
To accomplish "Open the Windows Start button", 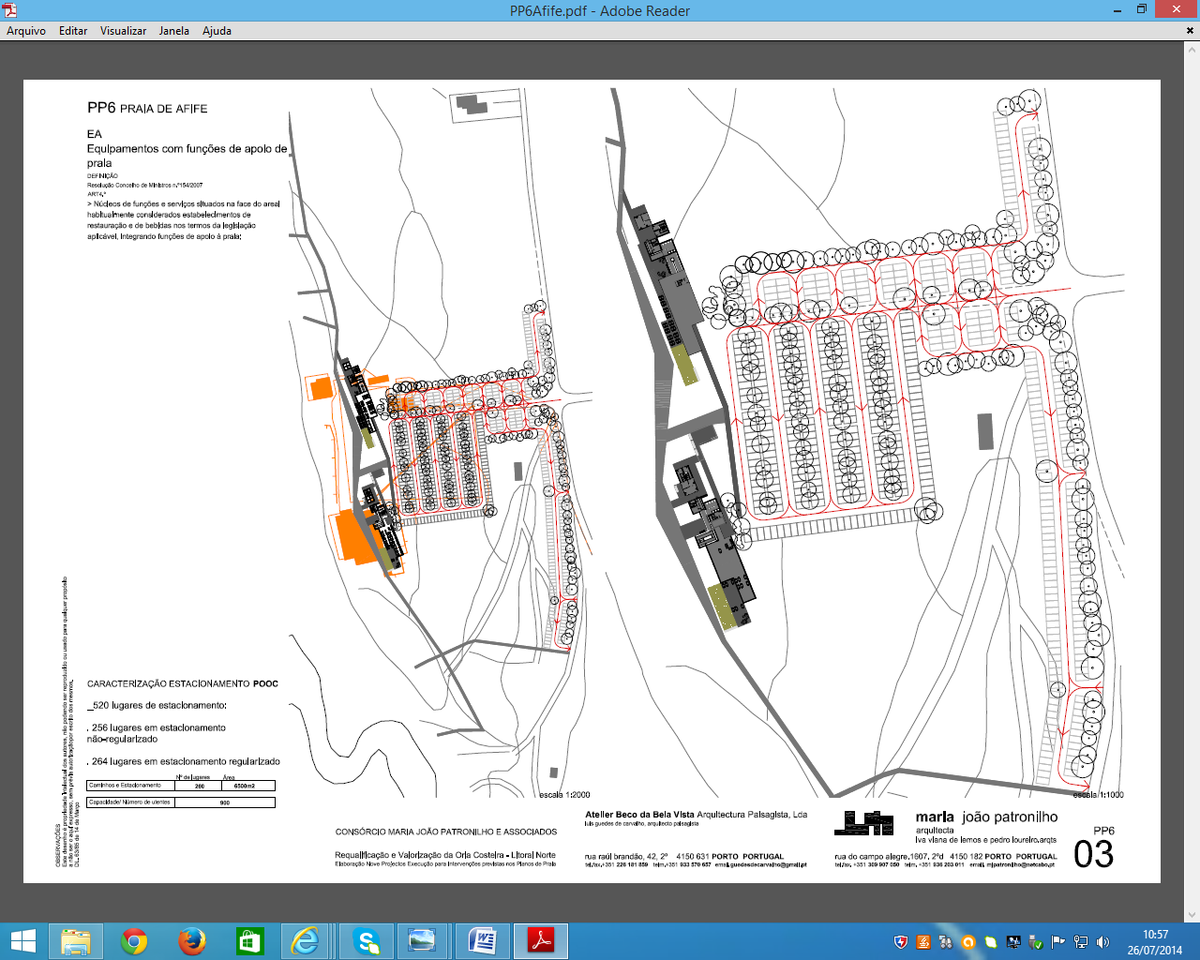I will click(23, 941).
